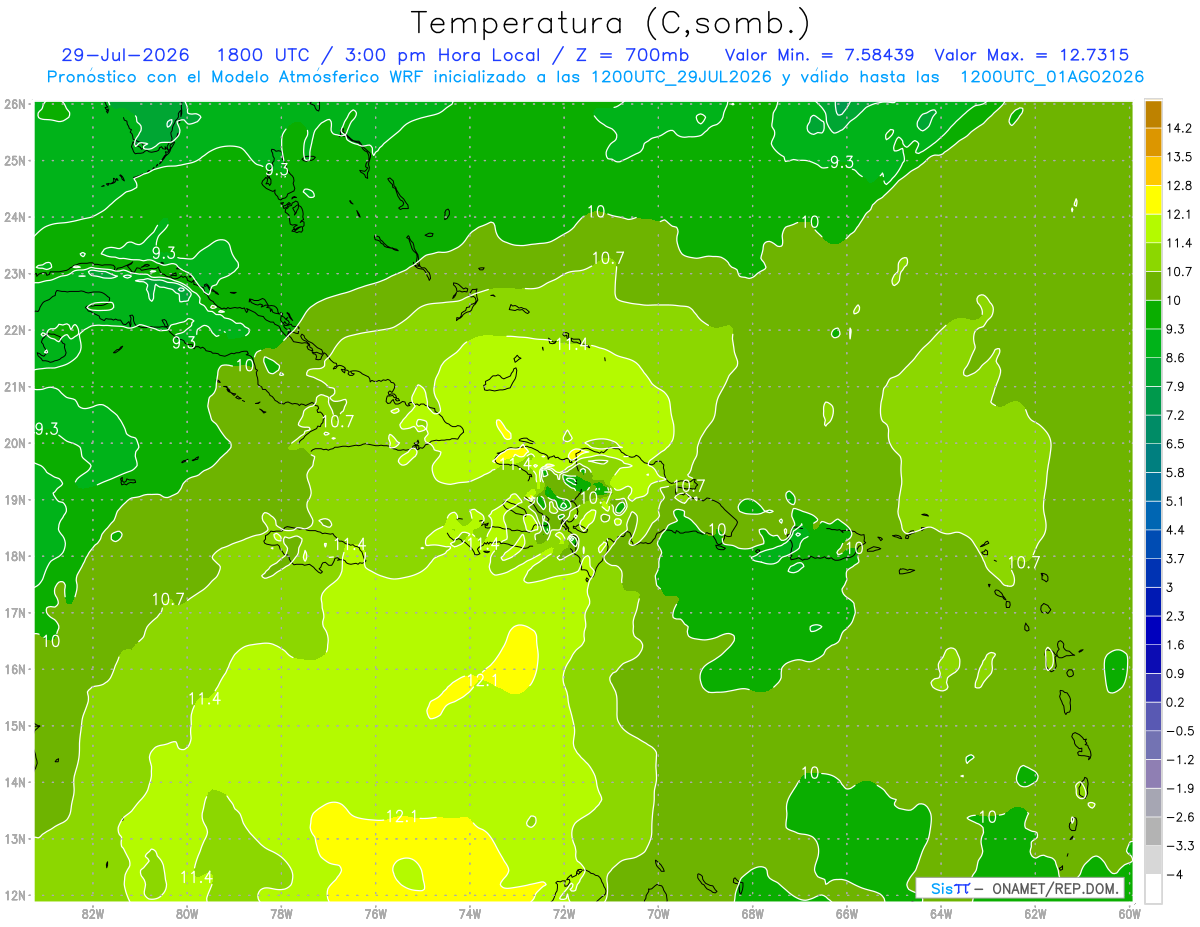Click the '3.7' colorbar label
Viewport: 1200px width, 927px height.
pos(1176,558)
